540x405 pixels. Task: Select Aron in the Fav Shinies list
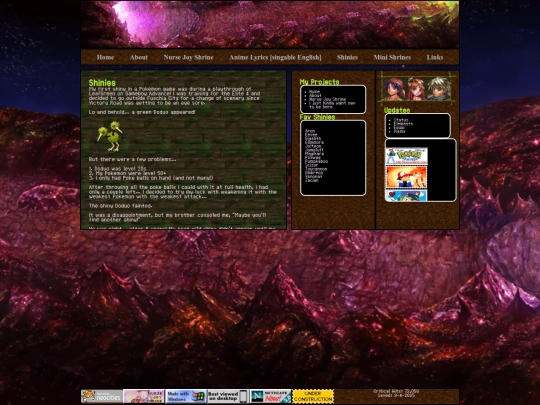(x=310, y=131)
